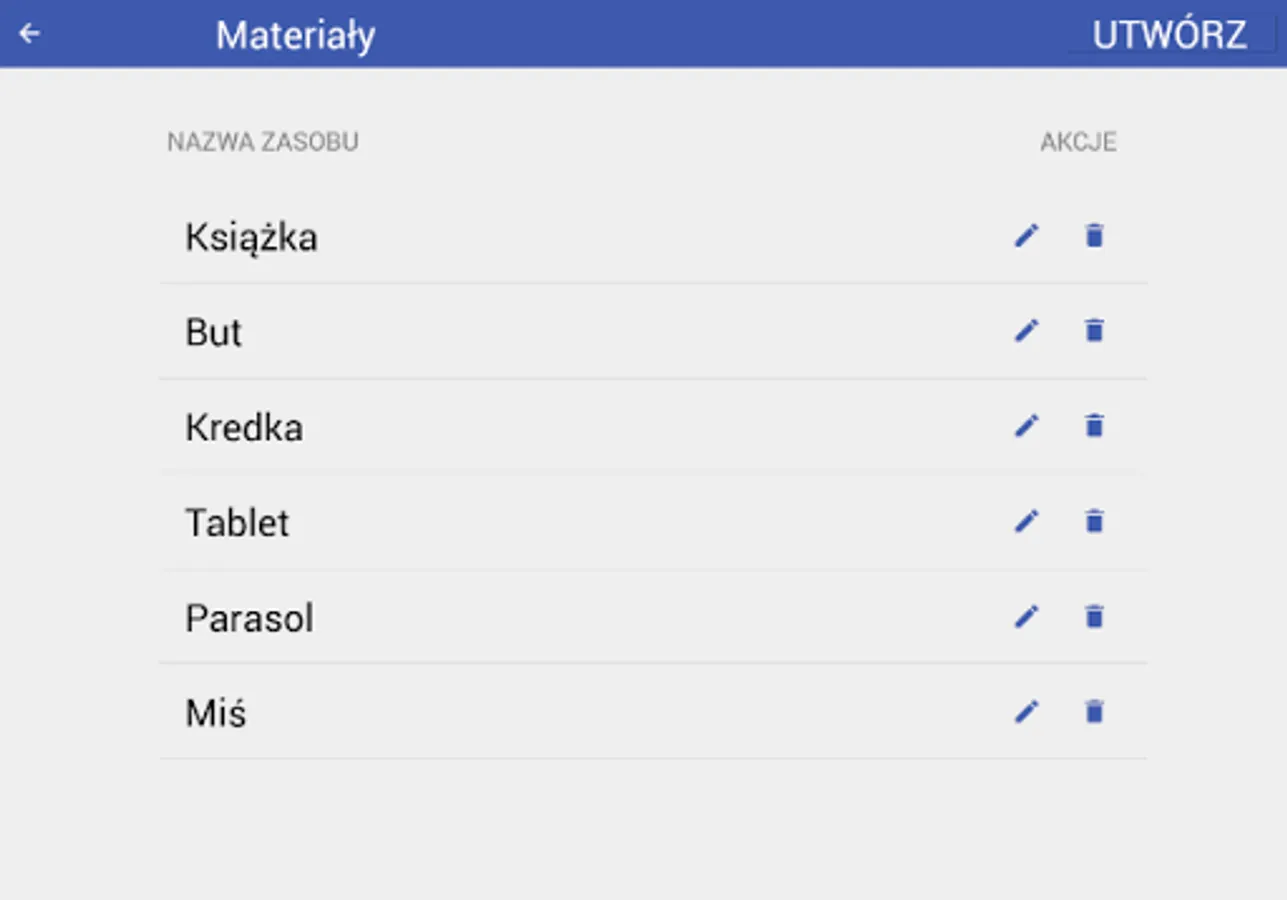Click pencil icon next to Parasol
Image resolution: width=1287 pixels, height=900 pixels.
pos(1026,617)
